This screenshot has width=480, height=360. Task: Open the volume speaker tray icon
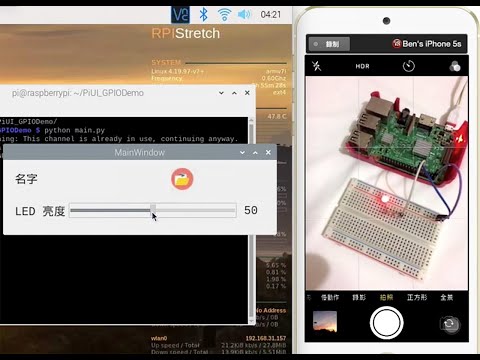tap(244, 14)
